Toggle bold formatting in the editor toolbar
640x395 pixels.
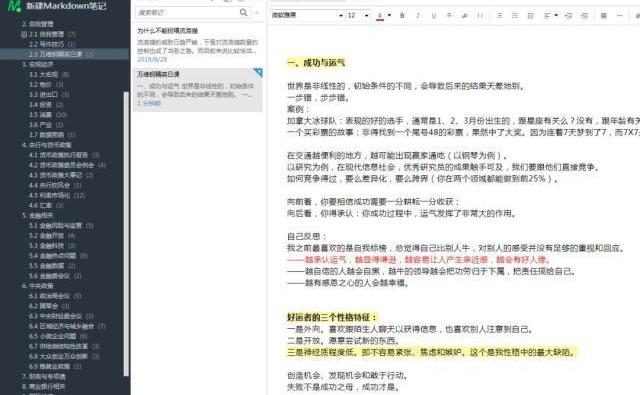click(402, 16)
